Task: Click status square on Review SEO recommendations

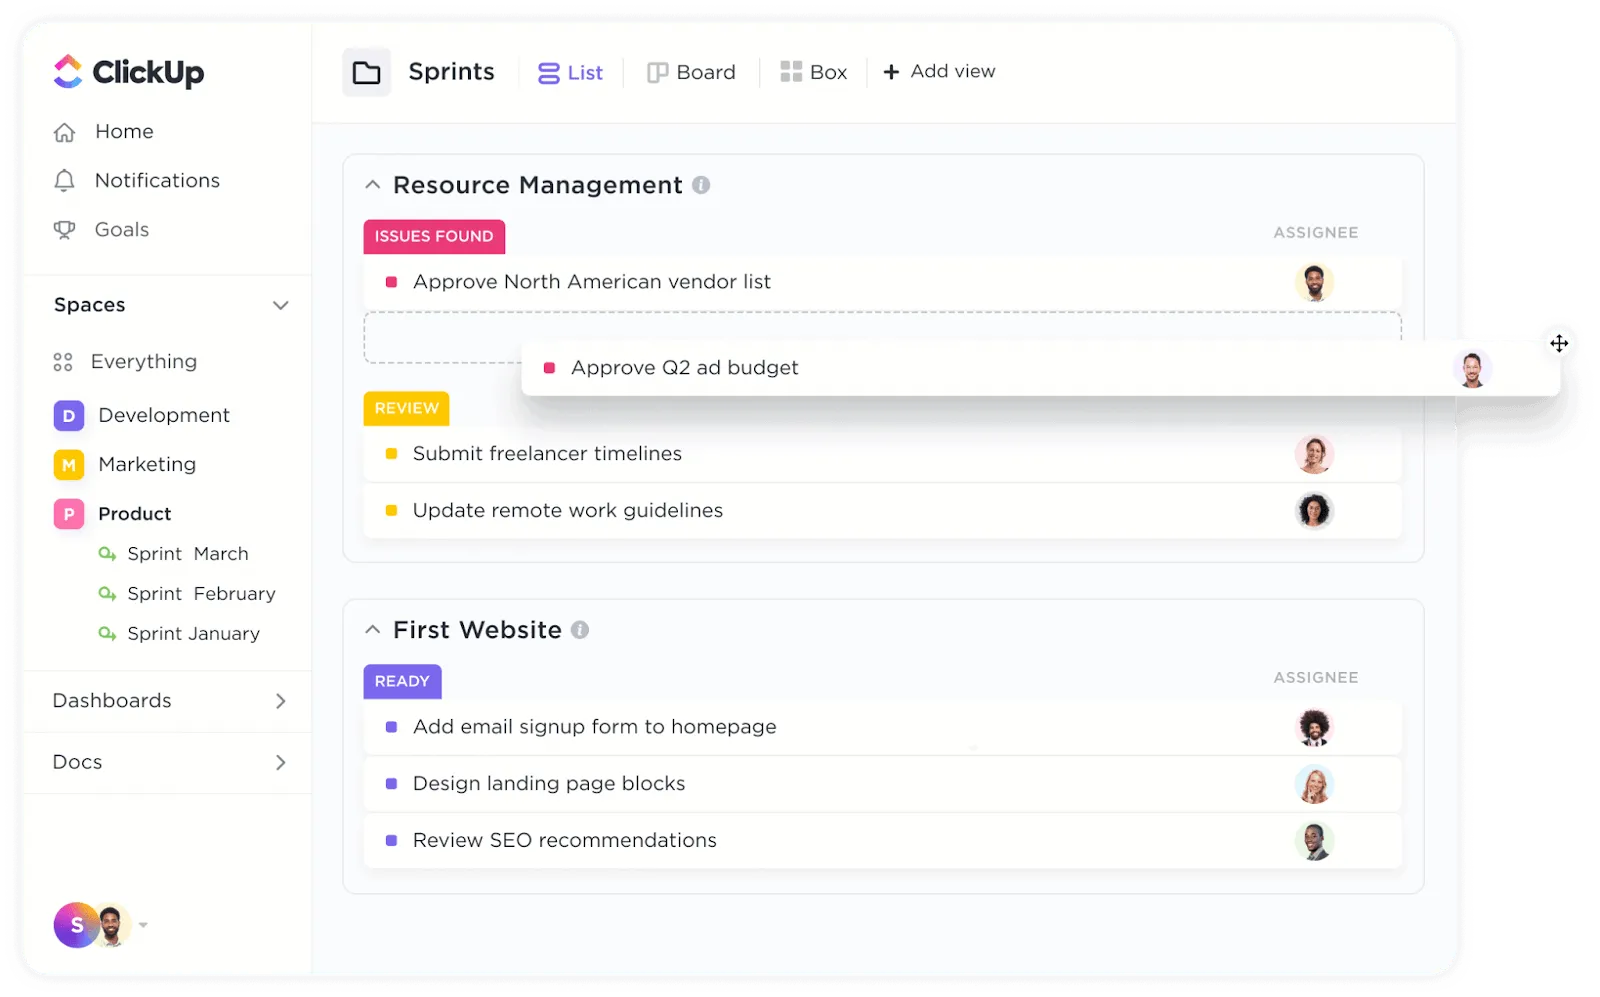Action: 392,841
